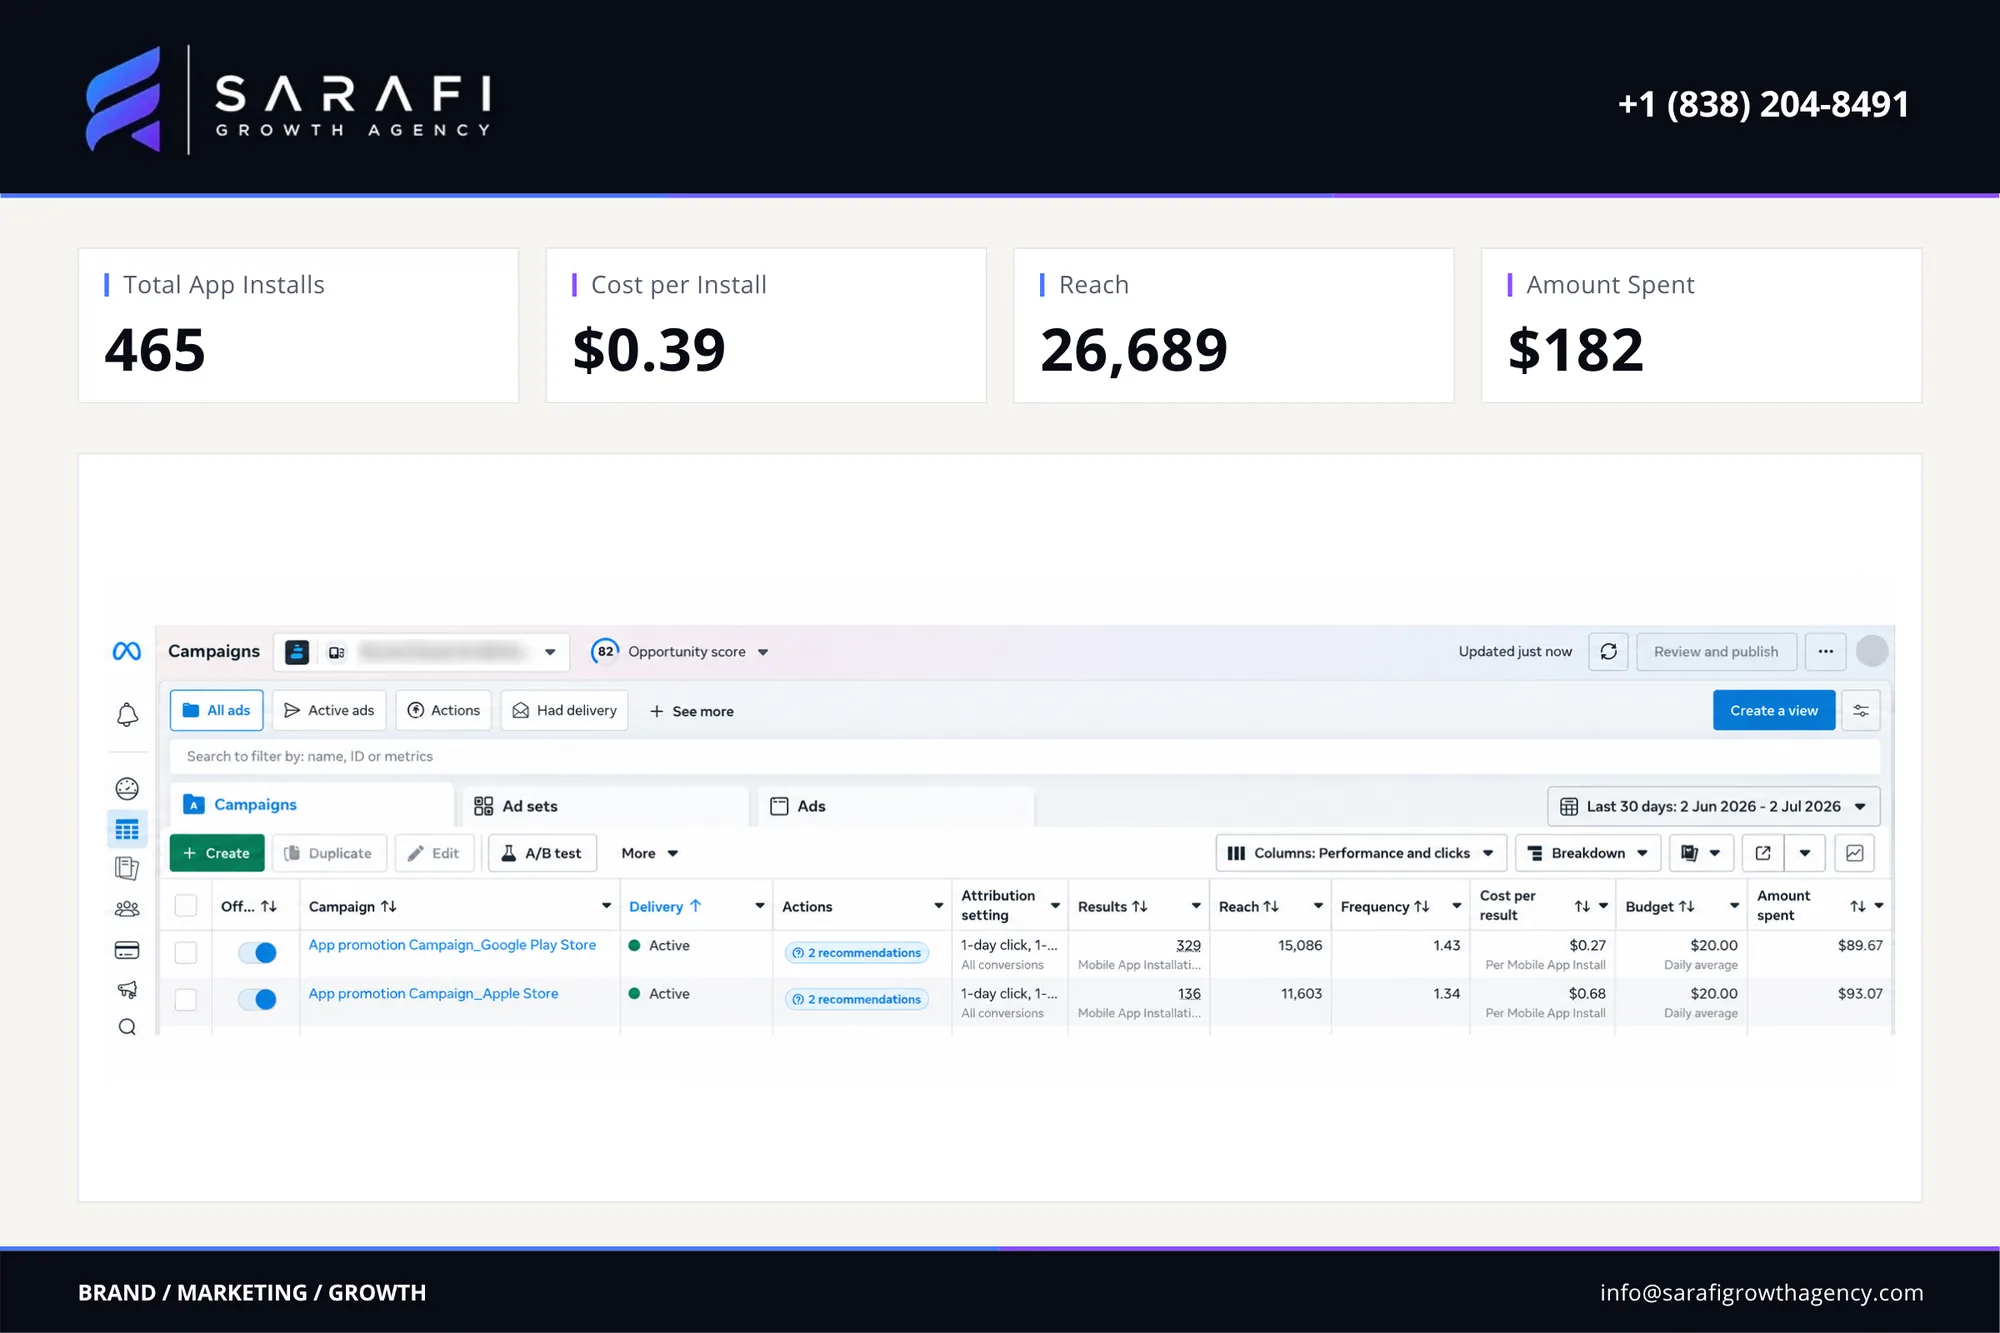The height and width of the screenshot is (1333, 2000).
Task: Open notifications bell in sidebar
Action: [x=127, y=715]
